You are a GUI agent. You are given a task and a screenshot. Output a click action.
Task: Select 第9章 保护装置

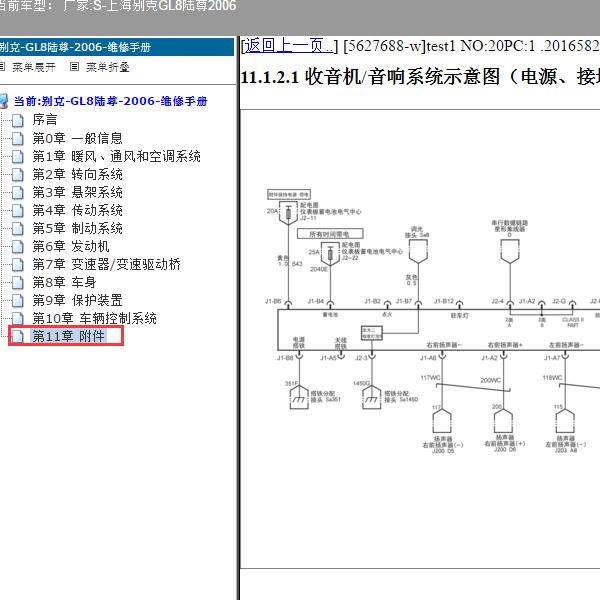(x=77, y=300)
